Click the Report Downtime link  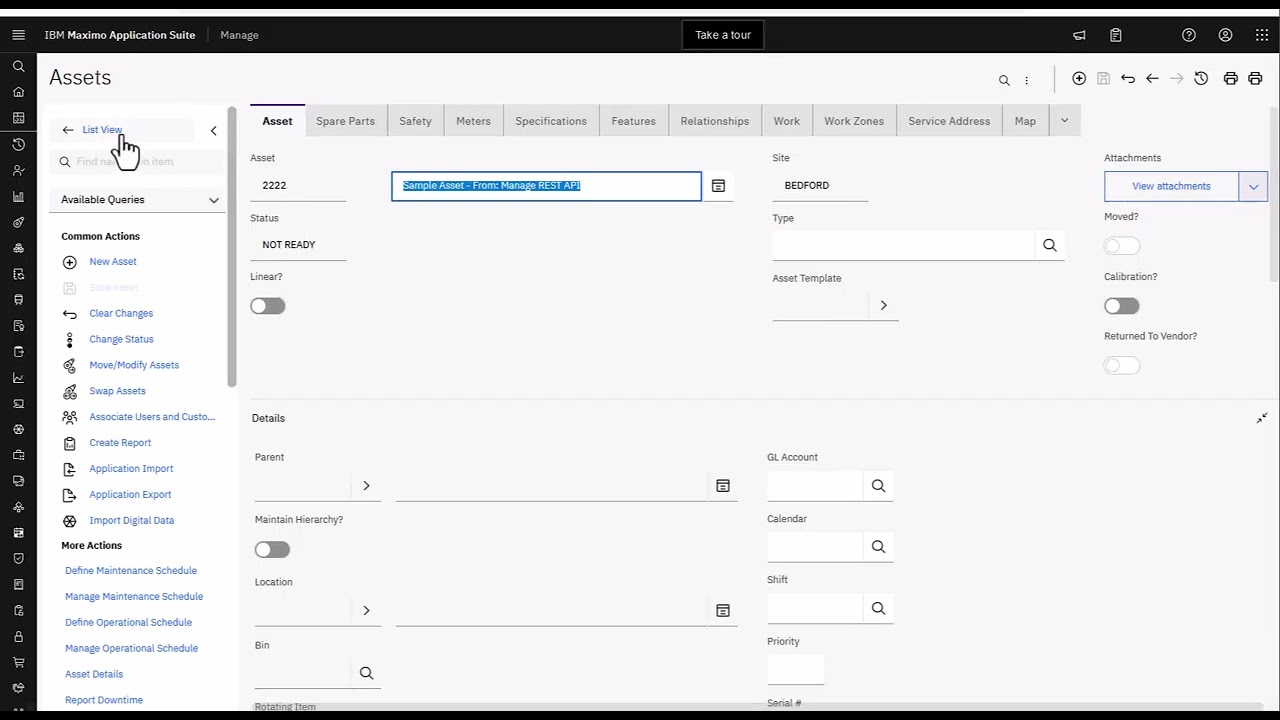pyautogui.click(x=104, y=701)
